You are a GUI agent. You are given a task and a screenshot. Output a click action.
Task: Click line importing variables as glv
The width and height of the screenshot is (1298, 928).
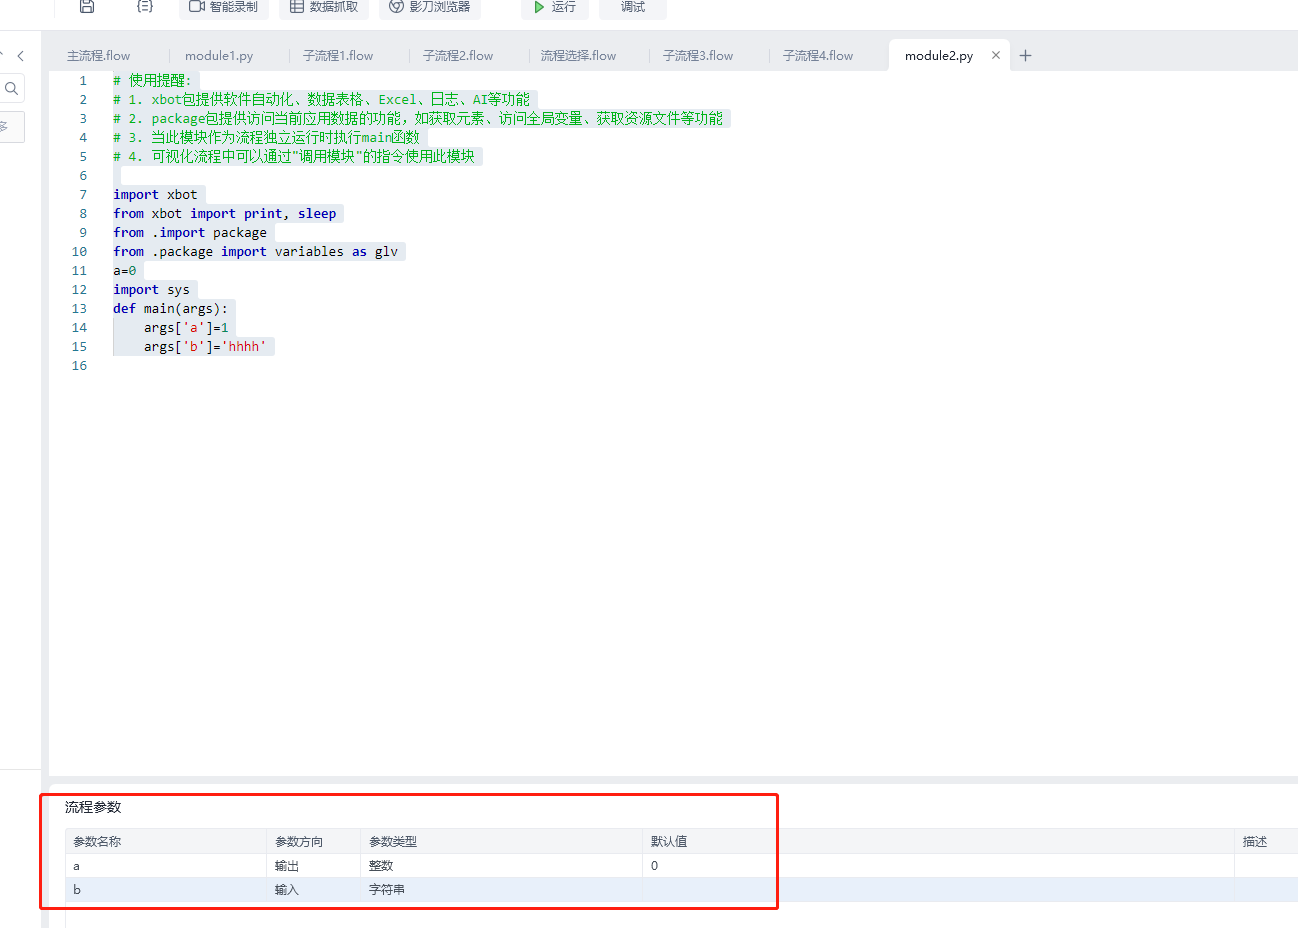point(256,252)
